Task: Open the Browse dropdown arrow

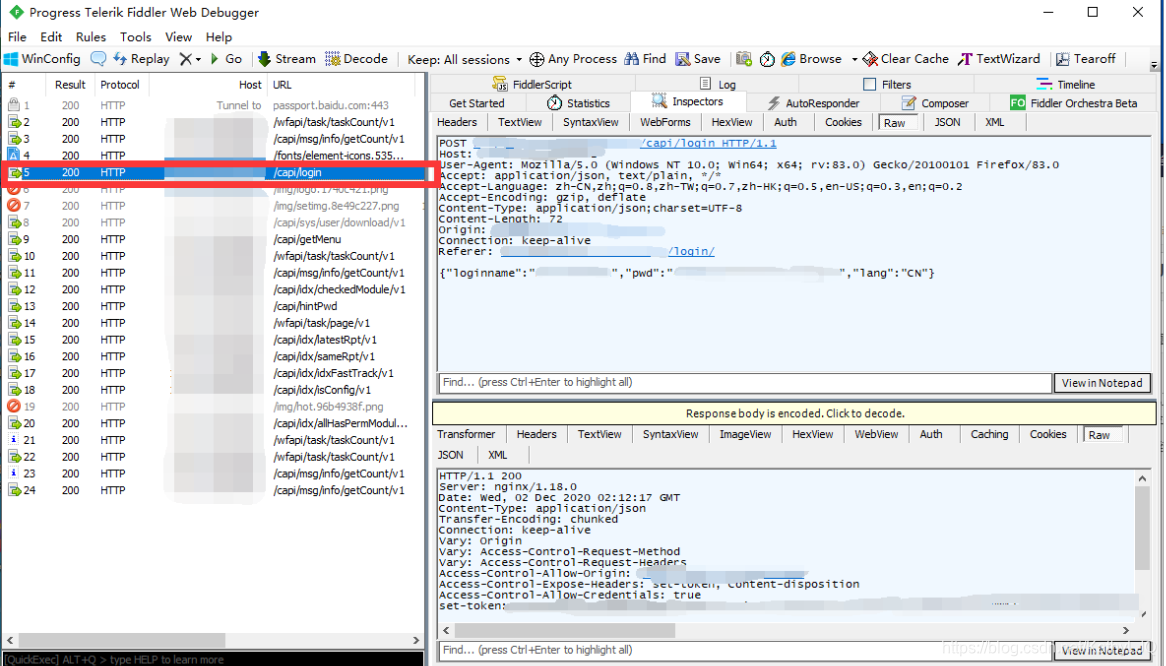Action: pos(854,59)
